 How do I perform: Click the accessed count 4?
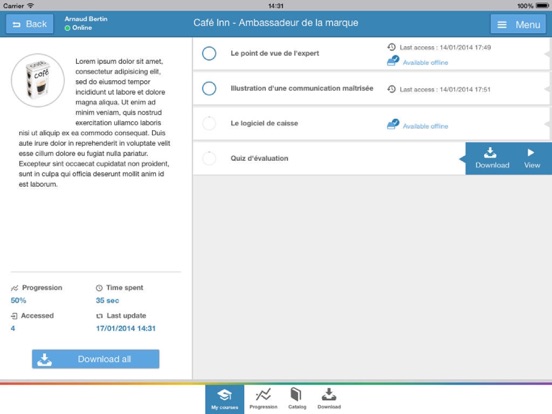[x=13, y=328]
